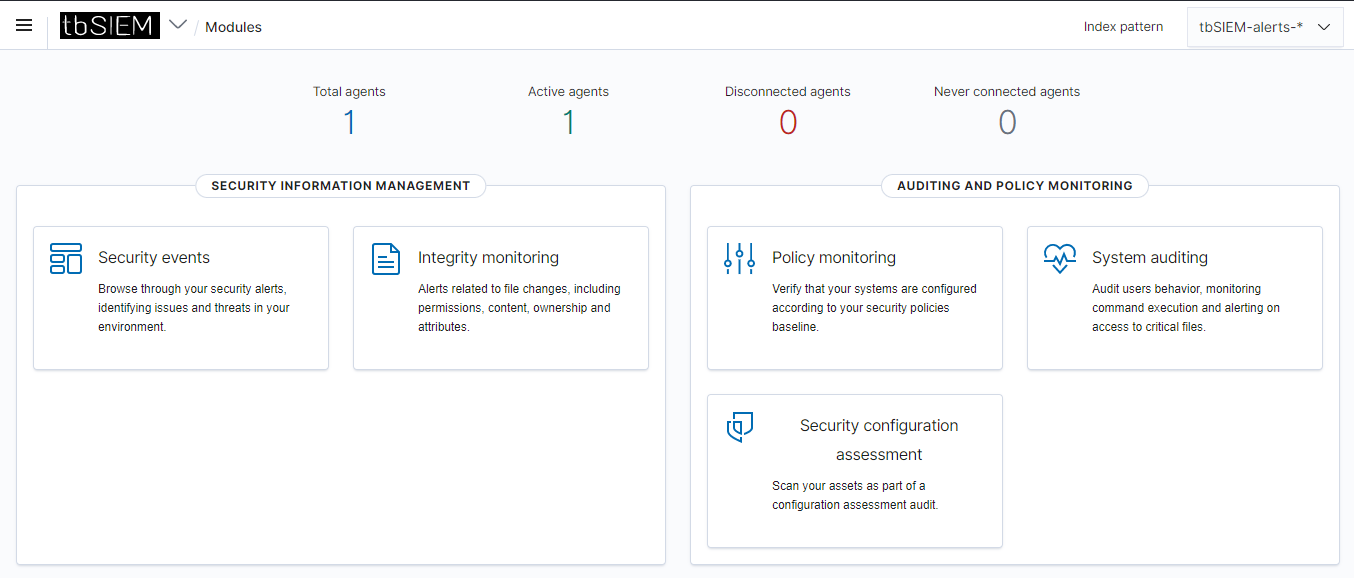Open the Security configuration assessment module

pos(855,470)
